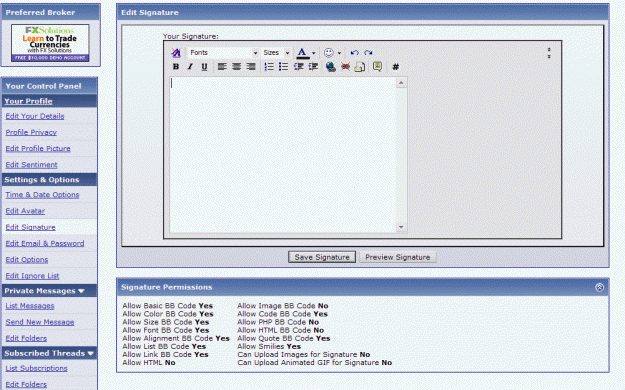Screen dimensions: 625x390
Task: Click 'Allow HTML No' text
Action: point(149,362)
